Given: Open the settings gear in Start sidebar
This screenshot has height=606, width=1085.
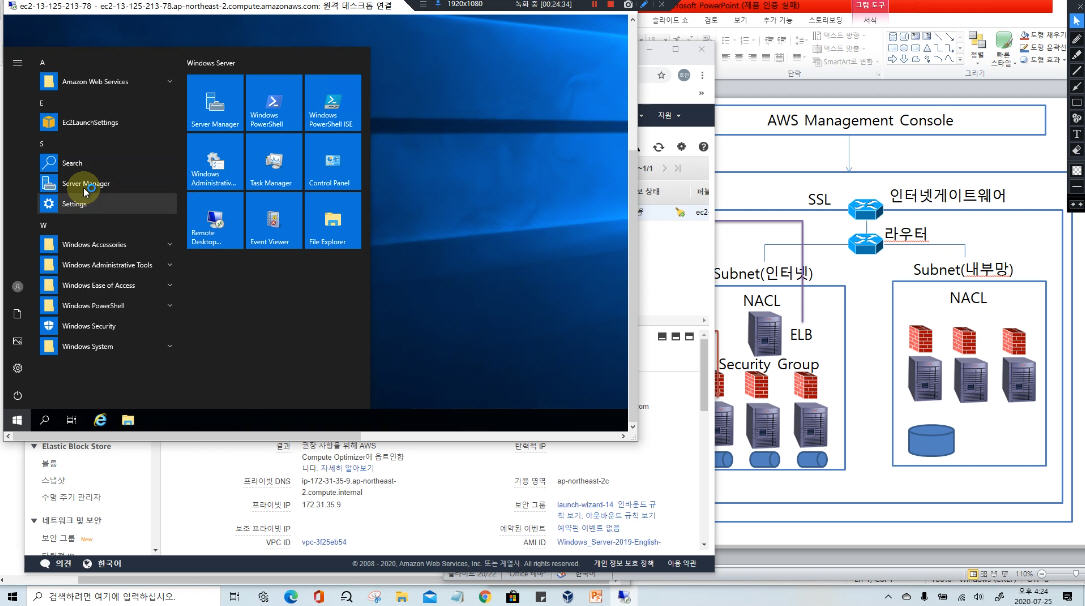Looking at the screenshot, I should tap(17, 368).
